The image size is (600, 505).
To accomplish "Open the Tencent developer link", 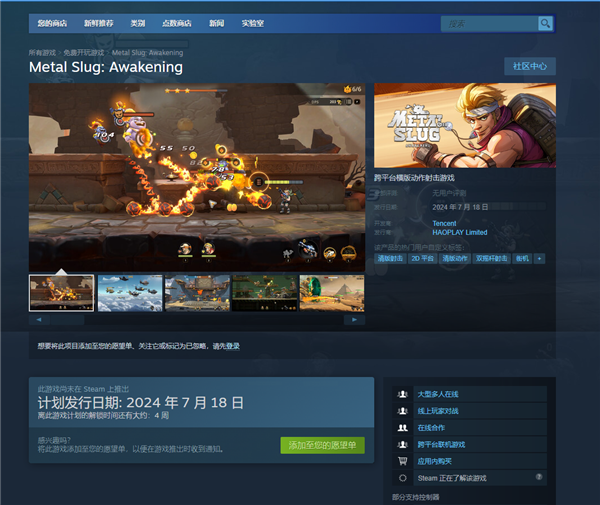I will click(444, 223).
